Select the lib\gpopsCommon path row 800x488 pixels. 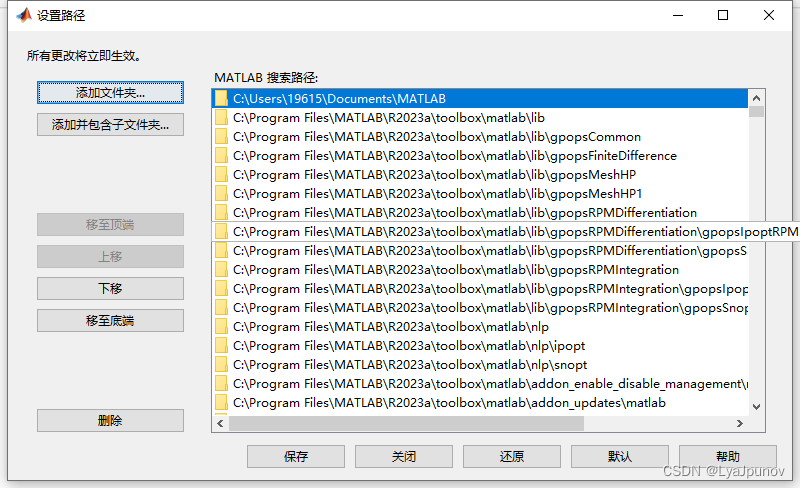[x=480, y=137]
